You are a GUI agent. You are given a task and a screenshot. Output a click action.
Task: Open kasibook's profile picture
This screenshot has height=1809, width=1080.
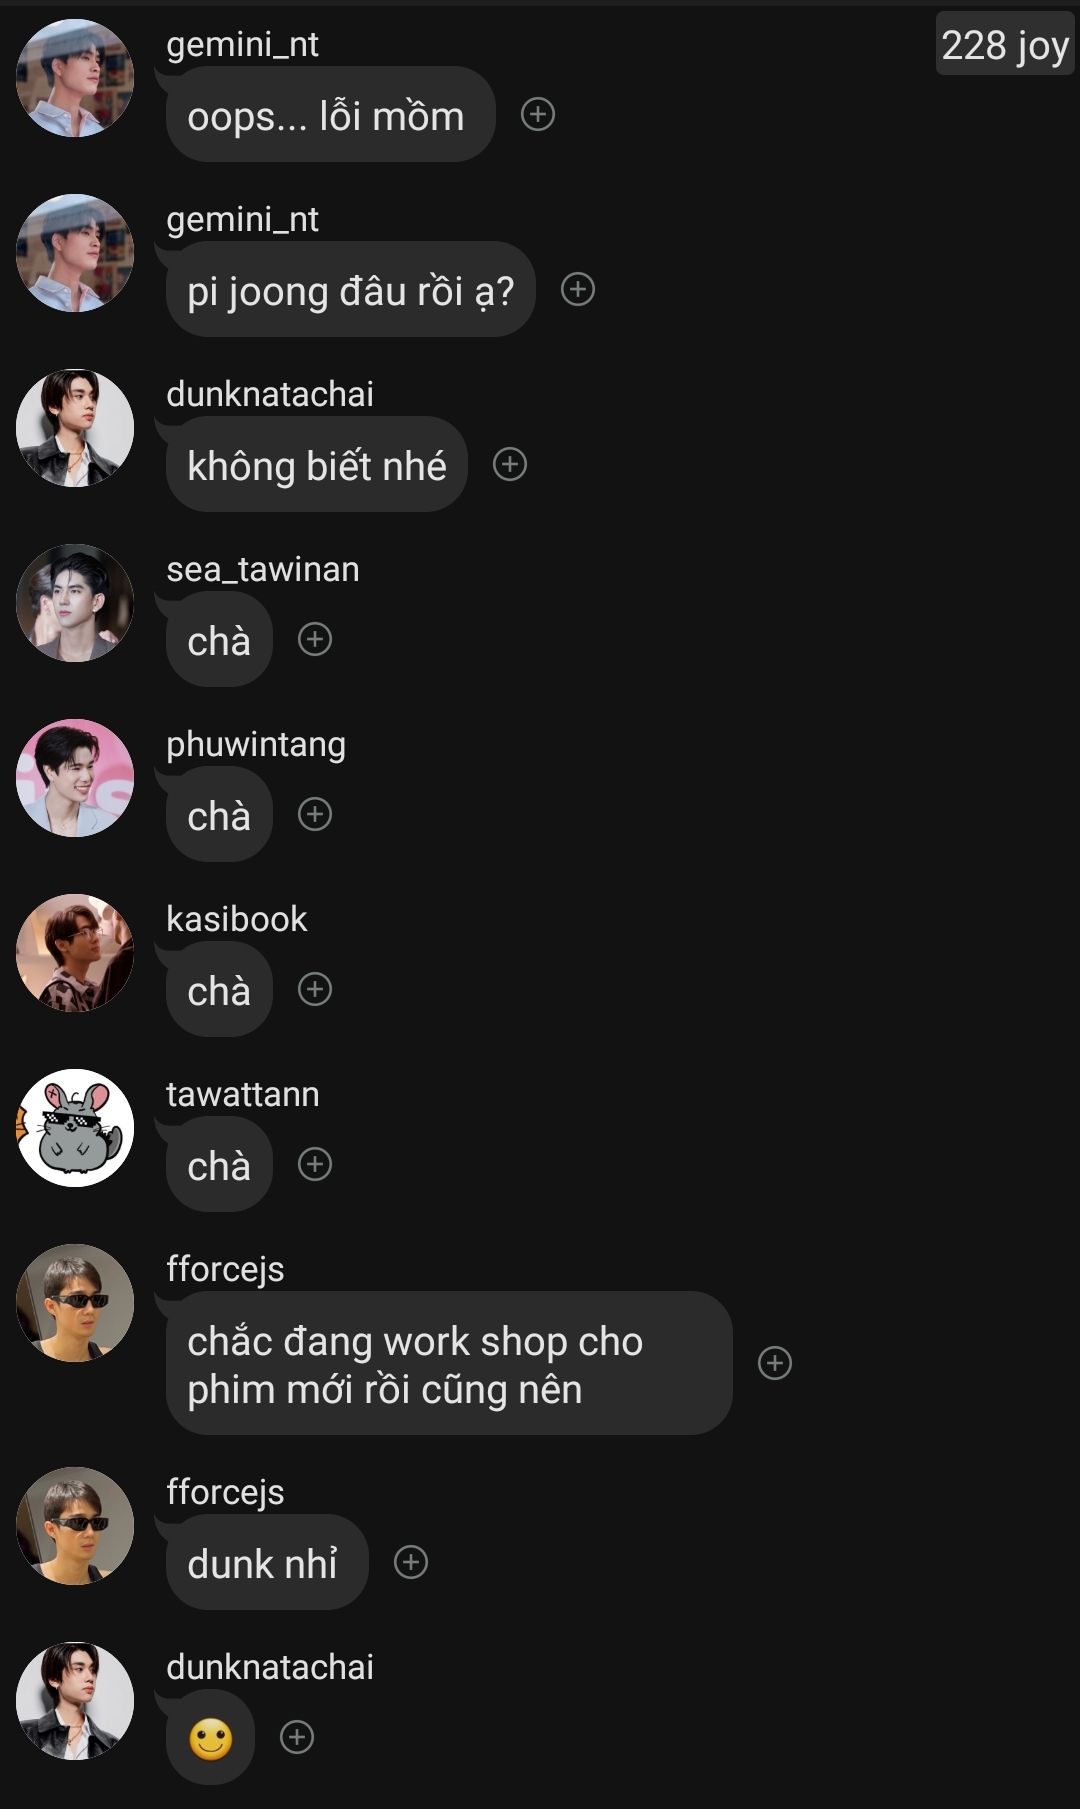(x=75, y=953)
